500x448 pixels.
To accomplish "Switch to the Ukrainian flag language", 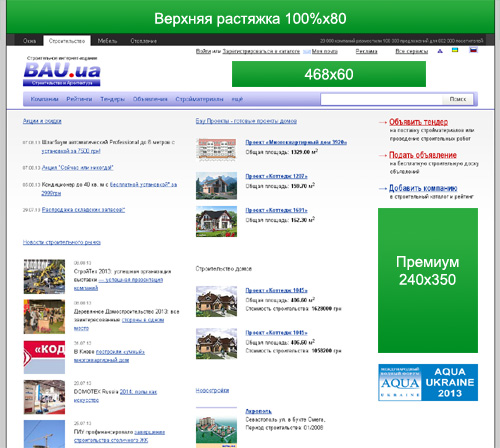I will [455, 50].
